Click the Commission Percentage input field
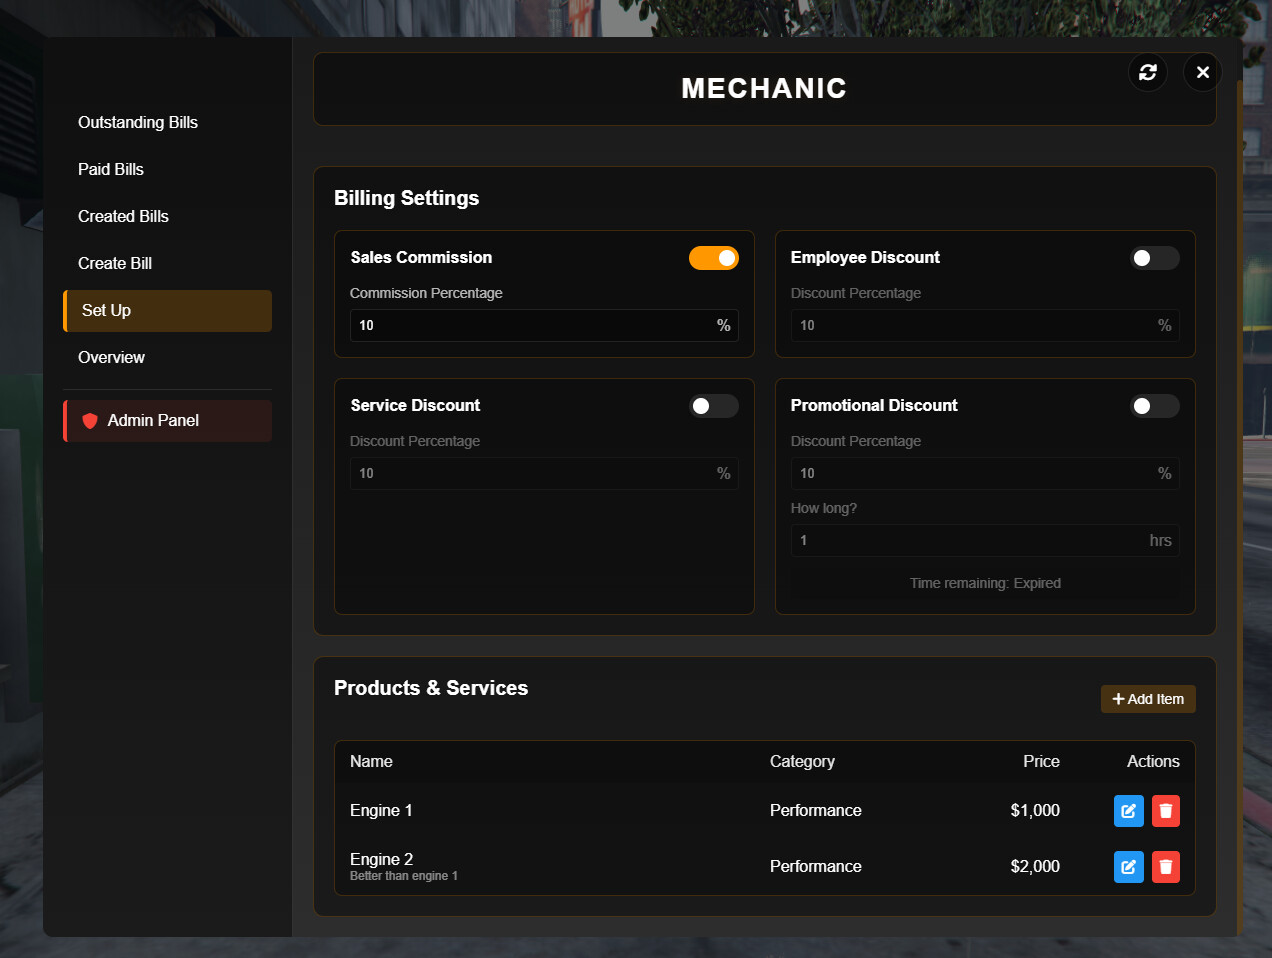Screen dimensions: 1272x958 click(x=544, y=325)
